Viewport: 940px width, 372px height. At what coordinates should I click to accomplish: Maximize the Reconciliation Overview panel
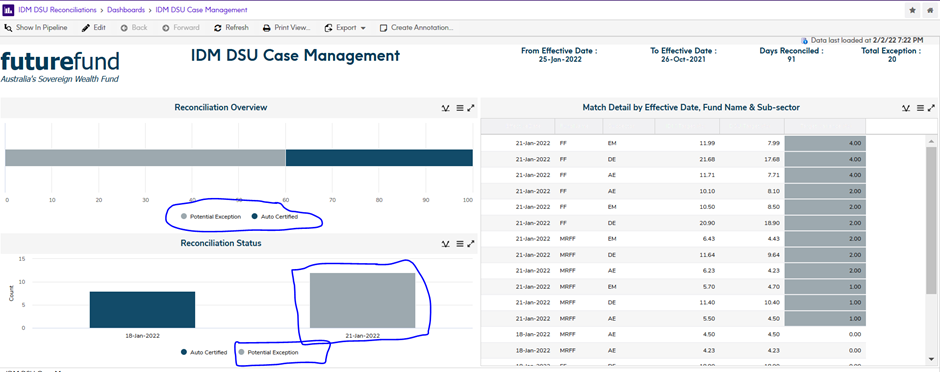pos(471,108)
